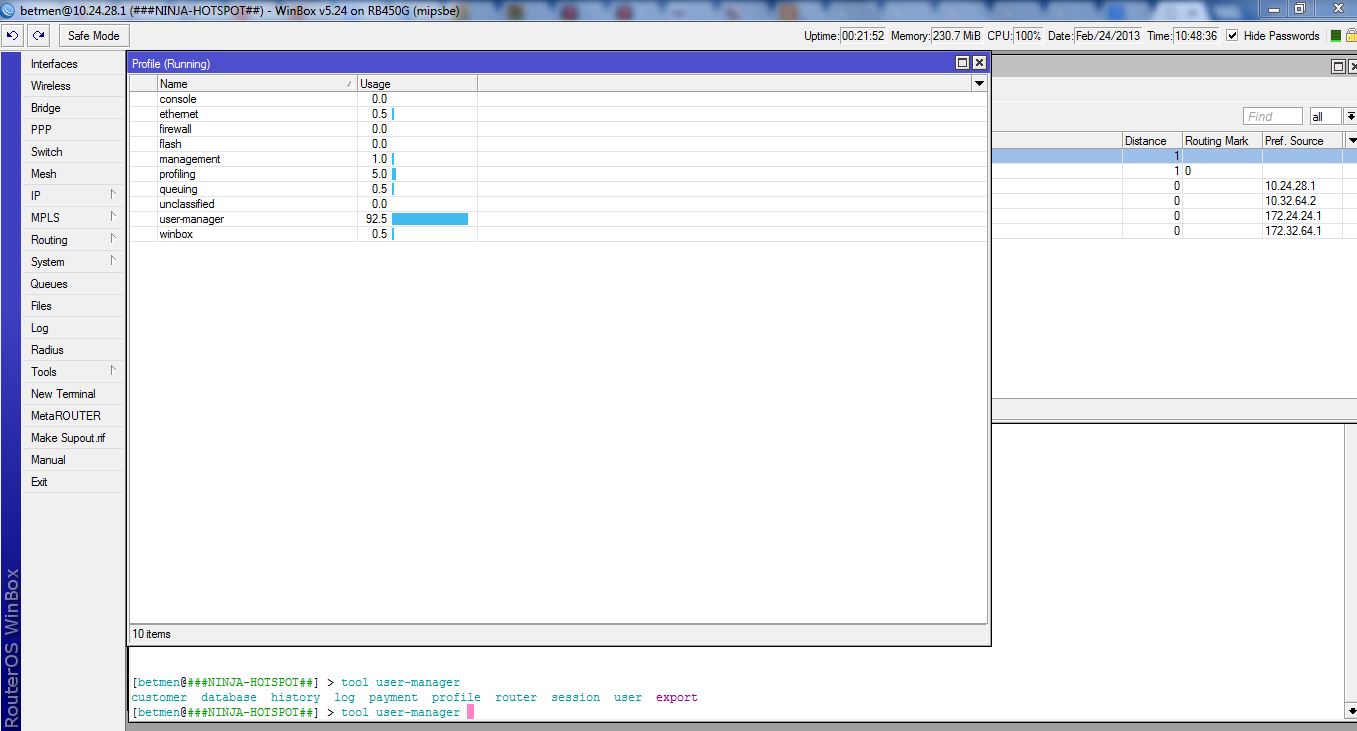This screenshot has width=1357, height=731.
Task: Click the yellow padlock icon
Action: 1350,36
